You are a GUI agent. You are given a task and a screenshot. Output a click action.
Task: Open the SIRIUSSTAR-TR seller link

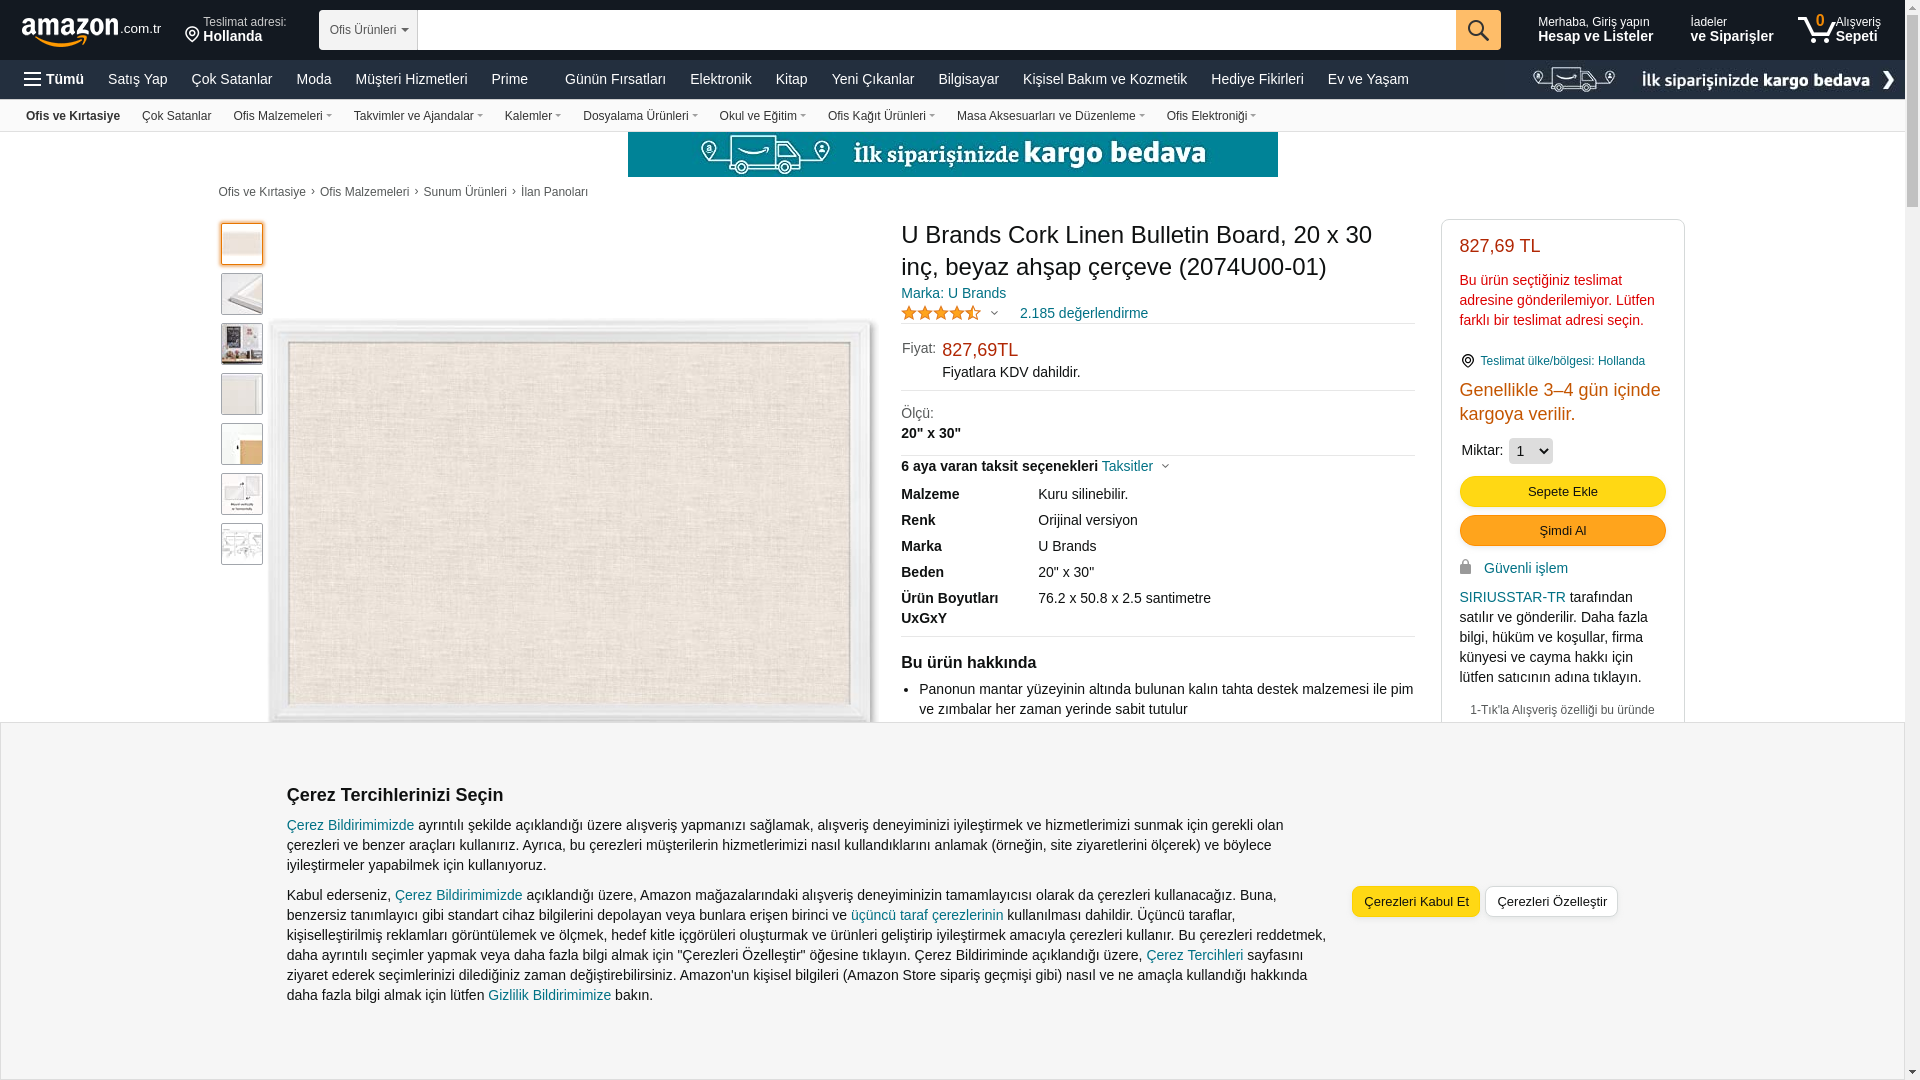[1512, 597]
